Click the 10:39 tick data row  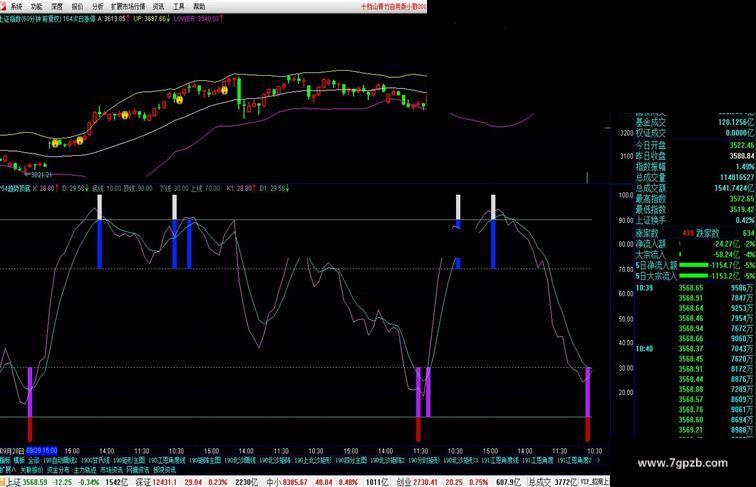pyautogui.click(x=695, y=288)
